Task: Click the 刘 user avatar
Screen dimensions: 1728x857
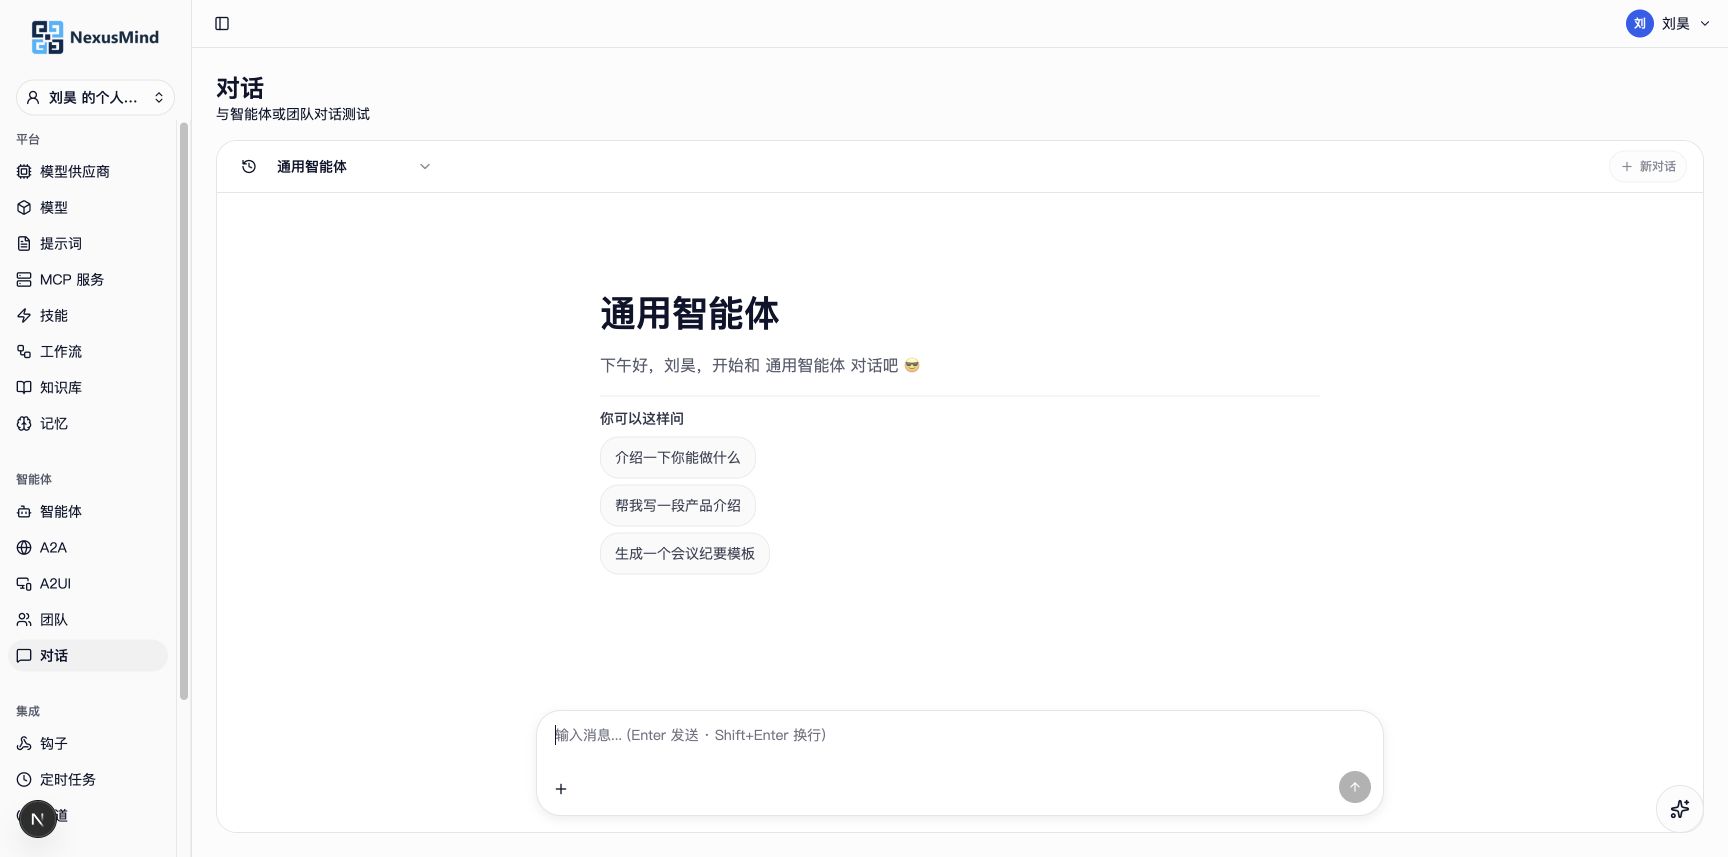Action: [x=1640, y=24]
